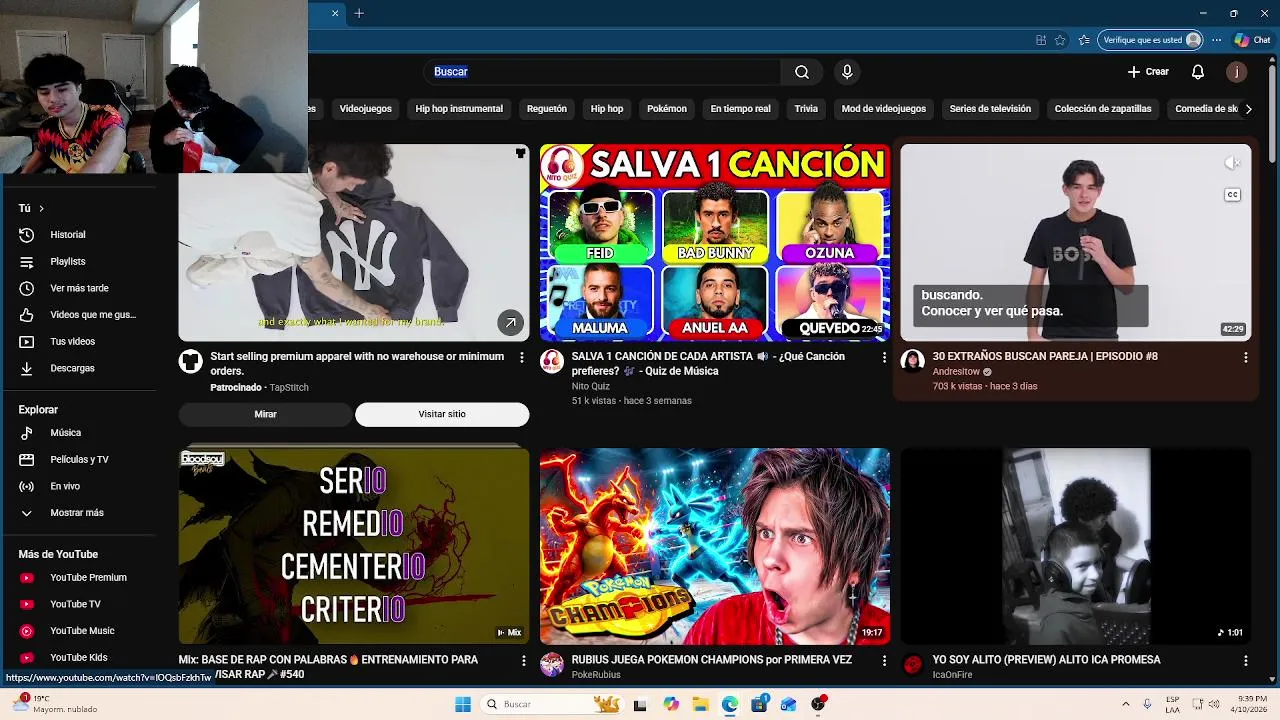This screenshot has height=720, width=1280.
Task: Click the Crear button
Action: pos(1148,72)
